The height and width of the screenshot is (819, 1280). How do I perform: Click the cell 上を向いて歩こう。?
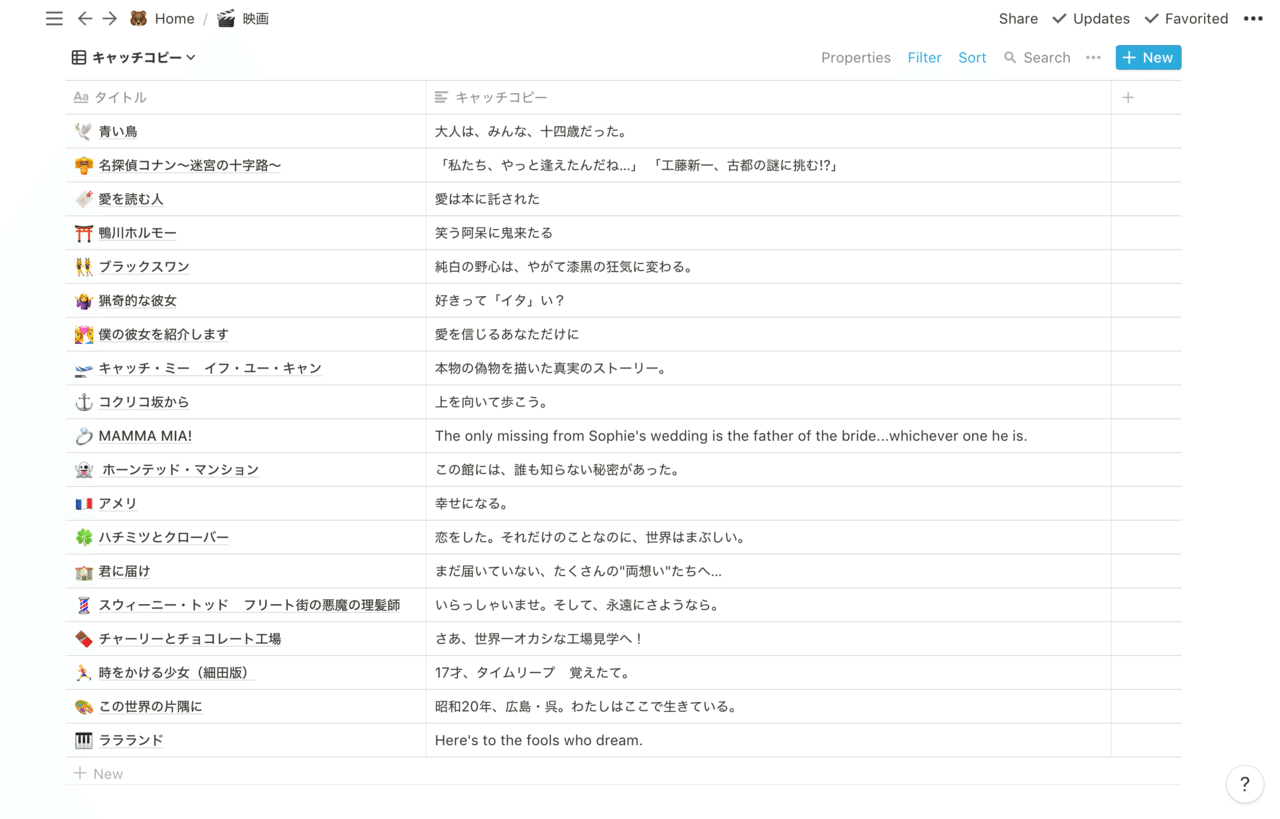pyautogui.click(x=768, y=402)
